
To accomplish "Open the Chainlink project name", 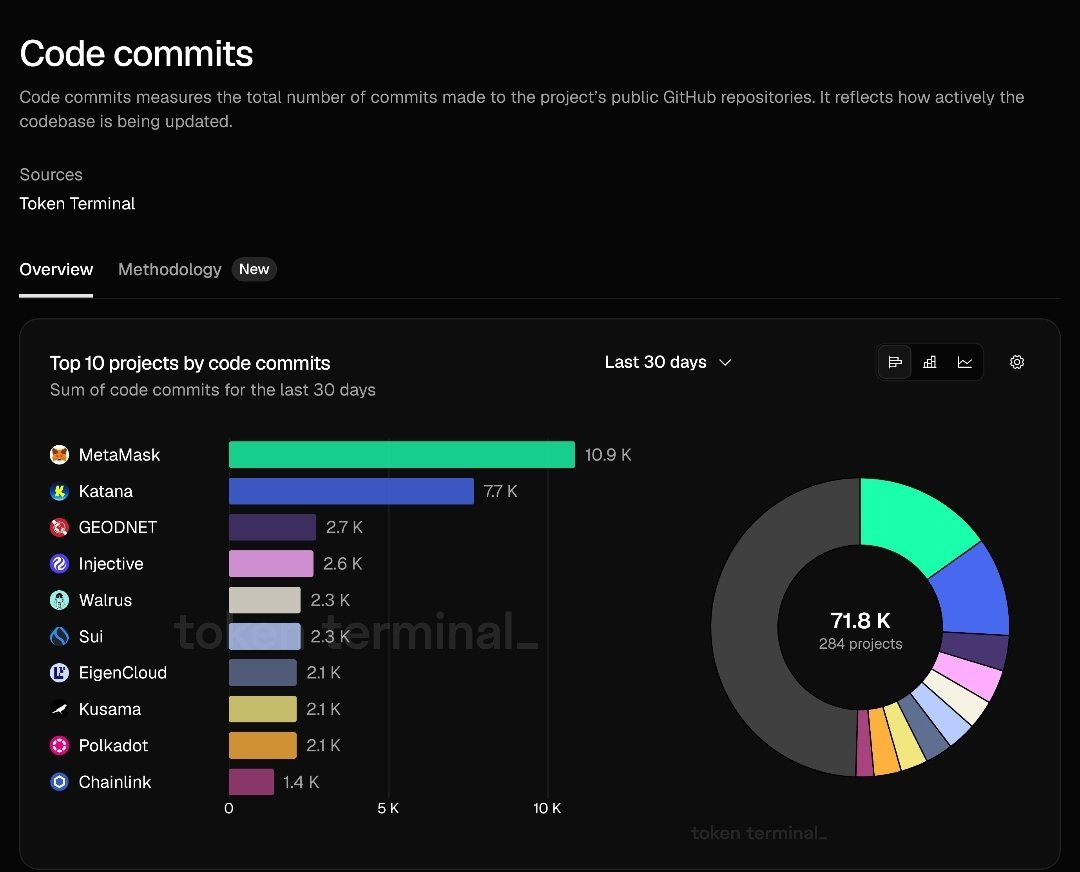I will [x=114, y=782].
